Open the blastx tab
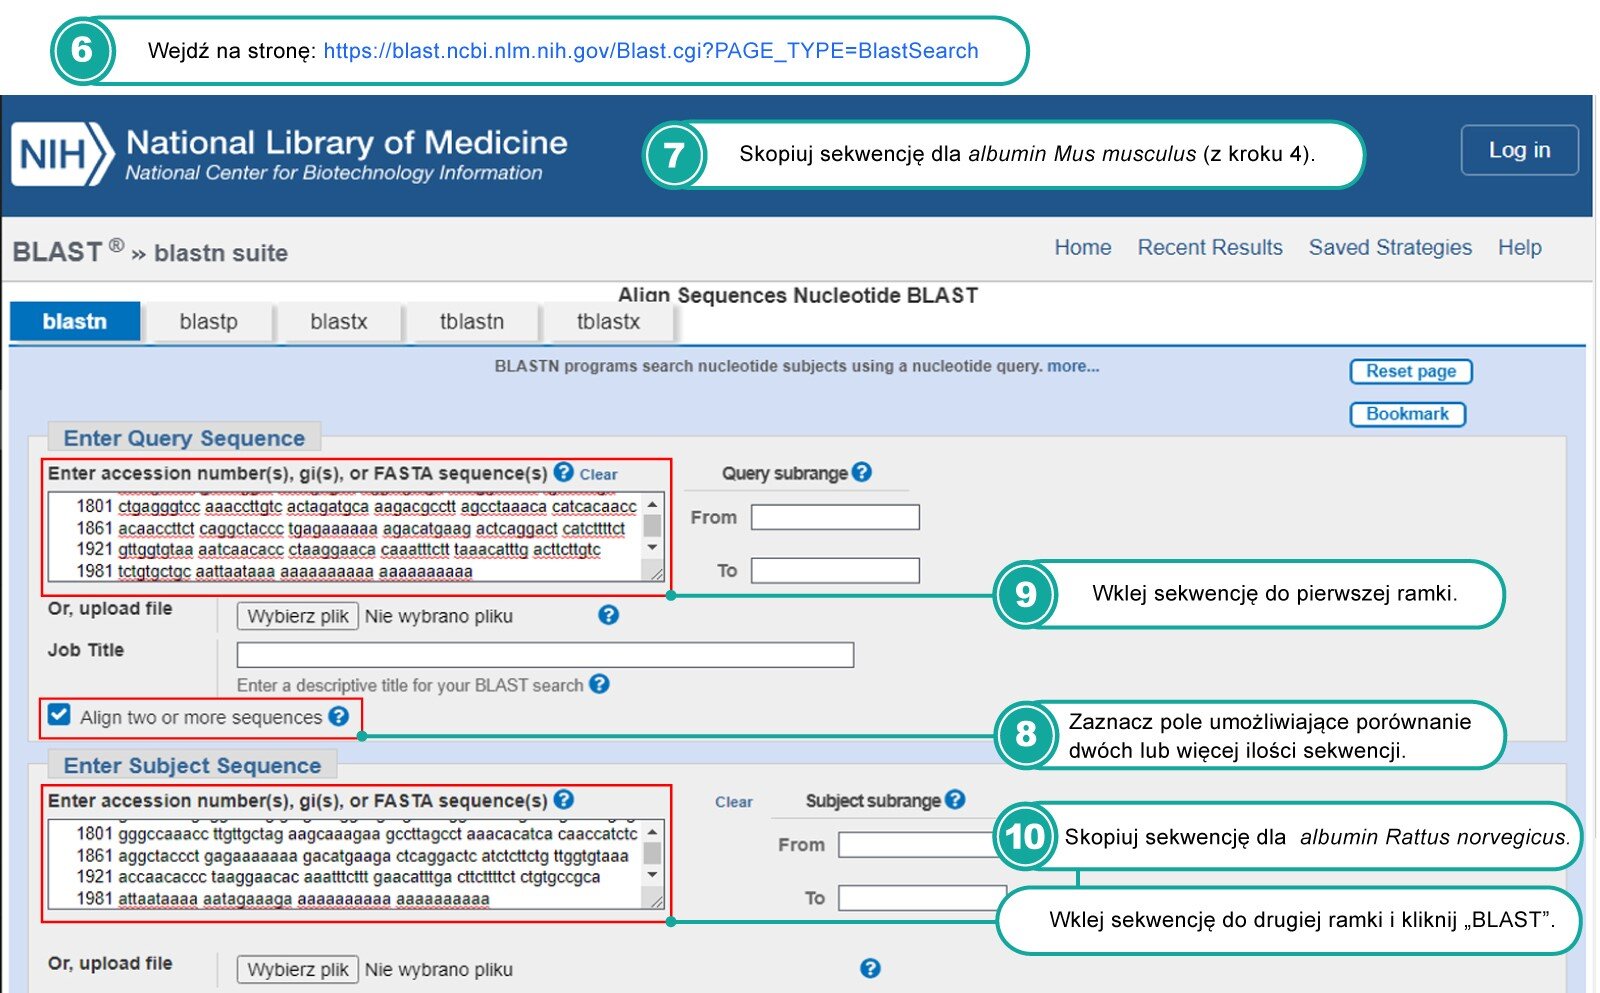The height and width of the screenshot is (993, 1600). pyautogui.click(x=338, y=322)
